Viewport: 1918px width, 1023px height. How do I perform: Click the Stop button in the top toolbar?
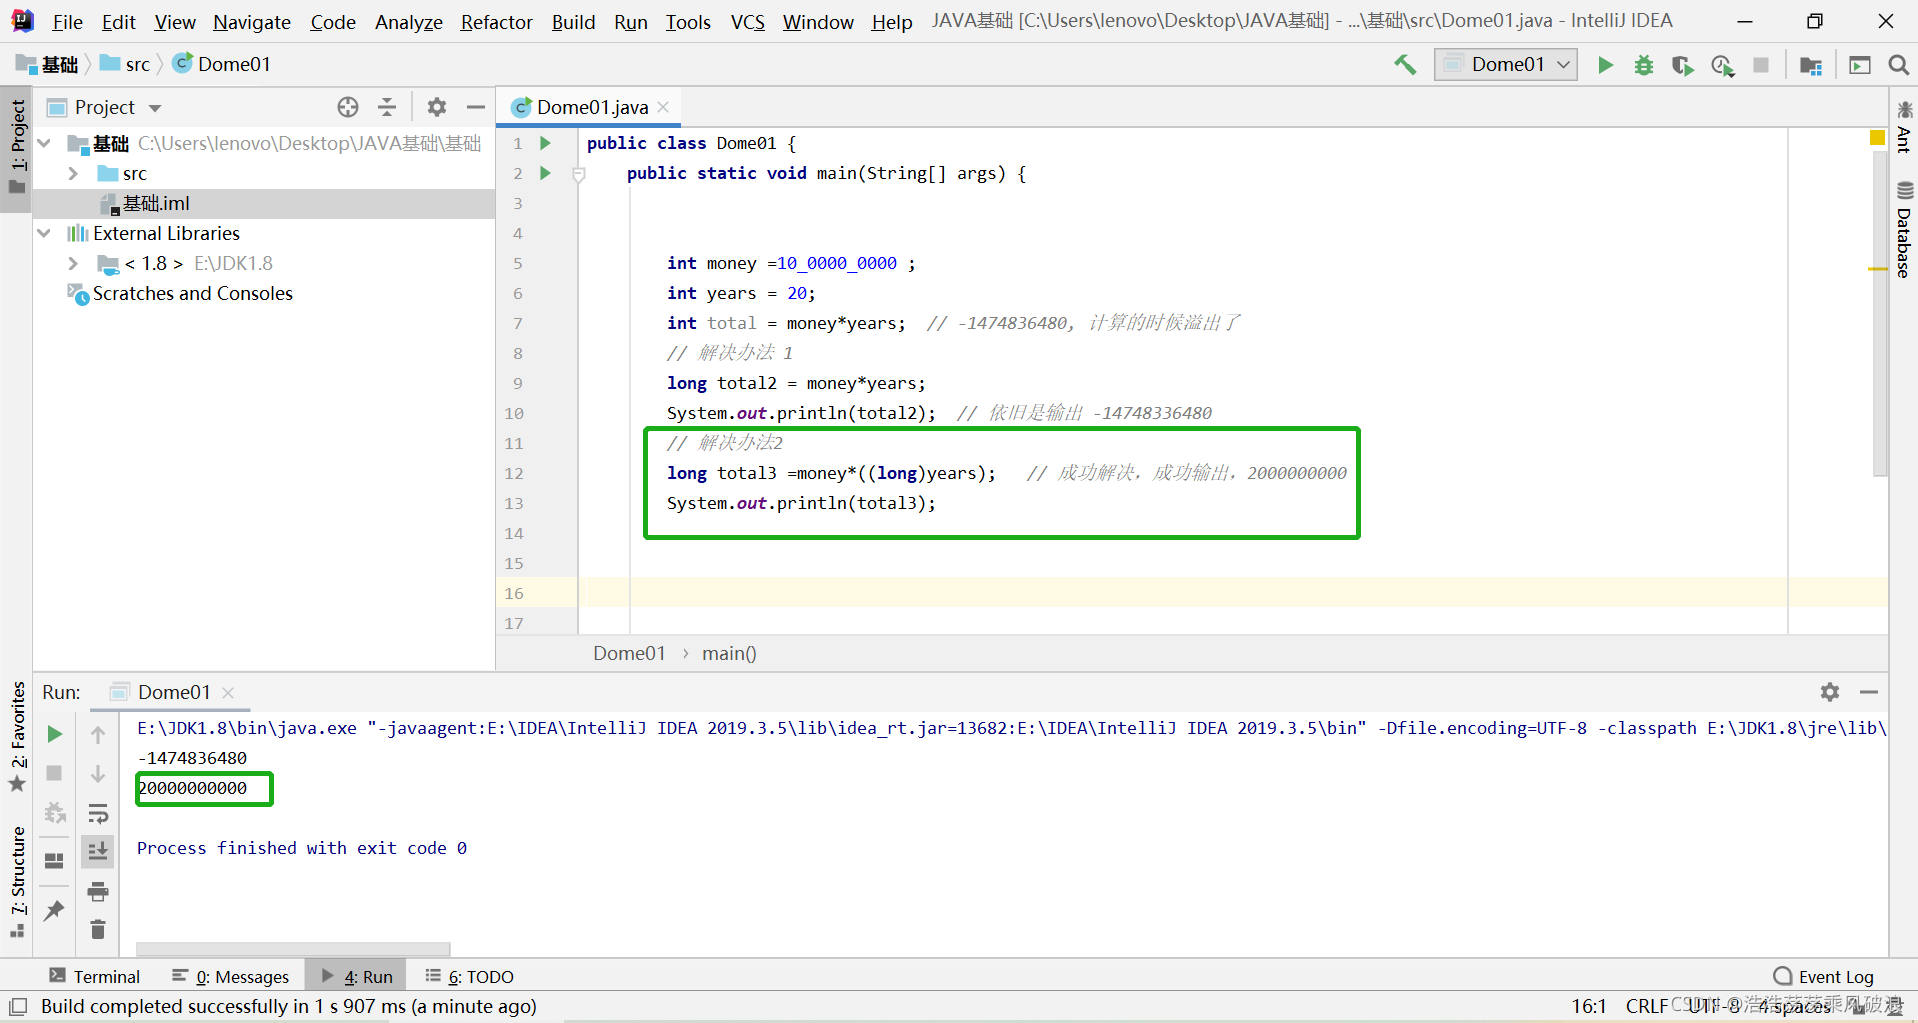click(x=1761, y=65)
